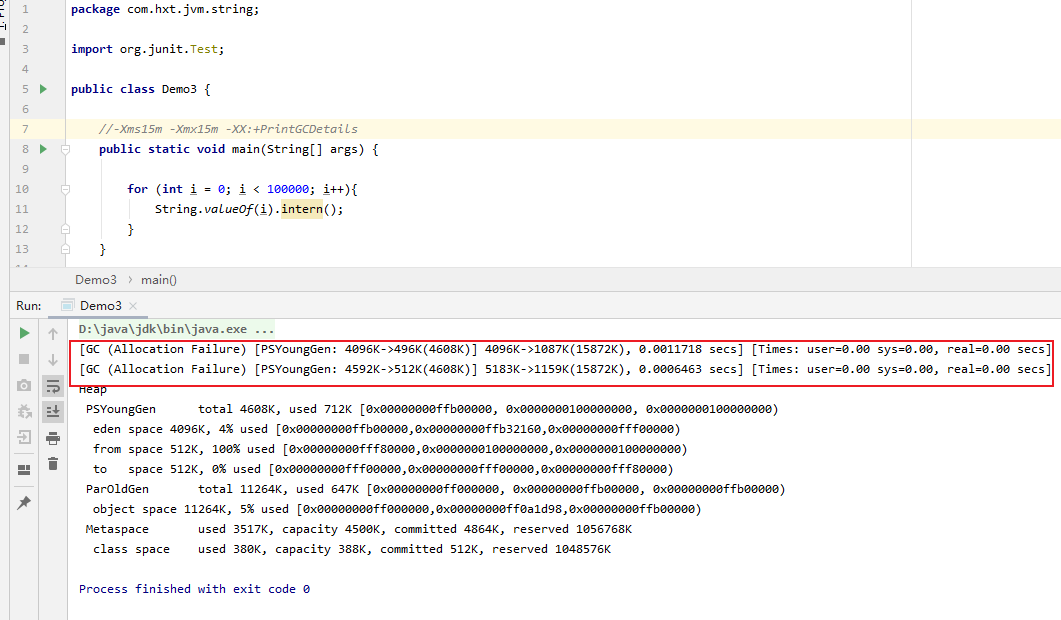Toggle scroll to end of console
The image size is (1061, 620).
tap(53, 412)
